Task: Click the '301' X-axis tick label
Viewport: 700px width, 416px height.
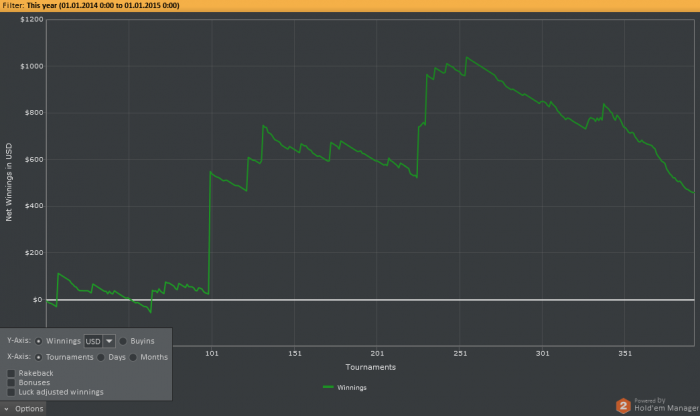Action: (543, 354)
